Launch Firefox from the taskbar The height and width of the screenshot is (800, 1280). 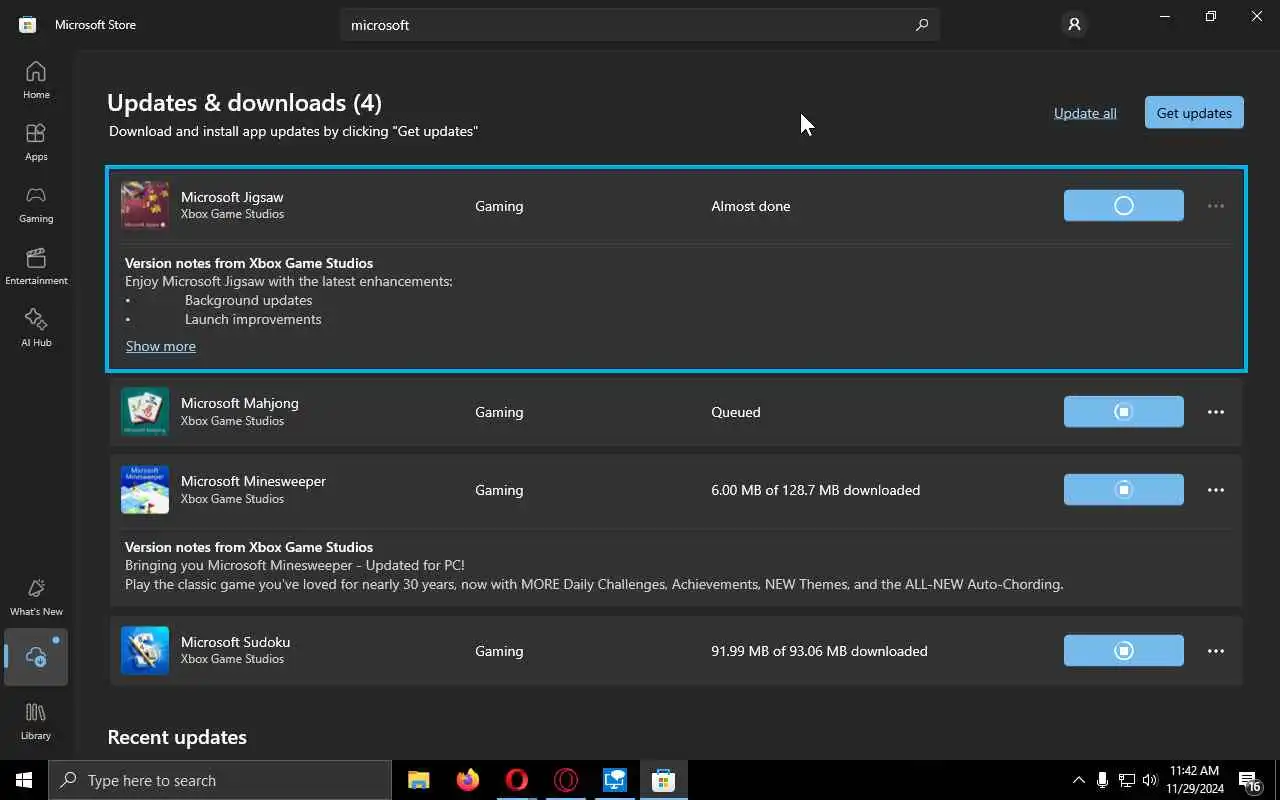click(467, 780)
